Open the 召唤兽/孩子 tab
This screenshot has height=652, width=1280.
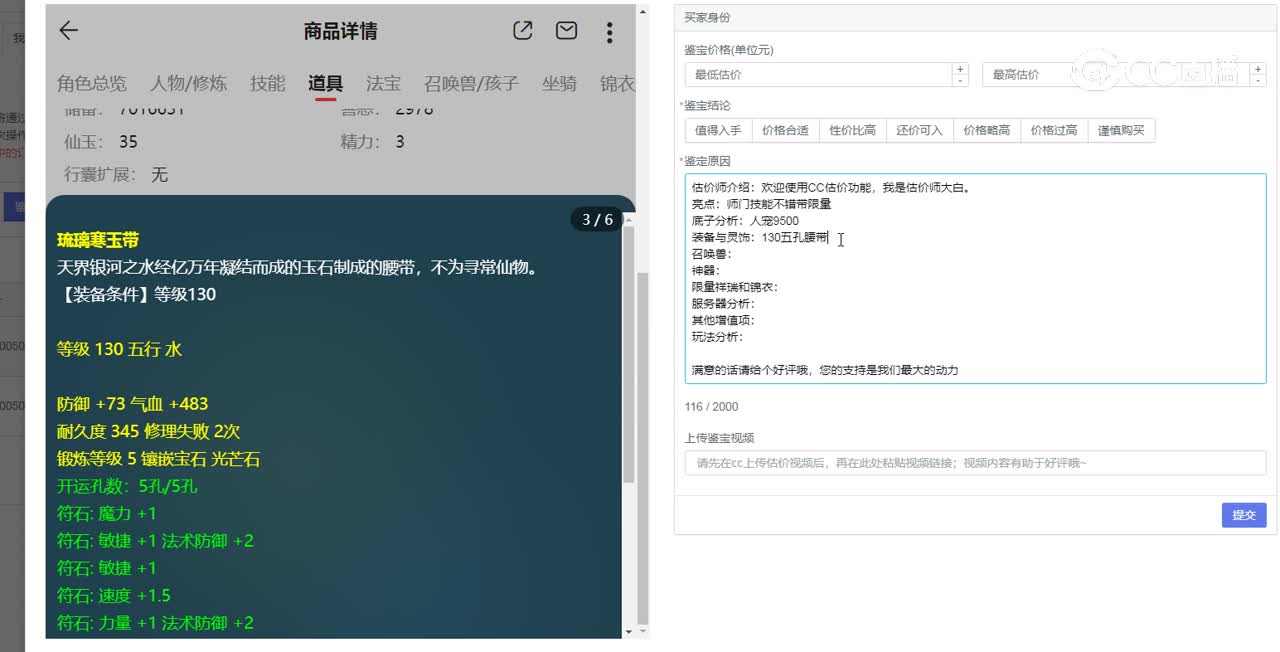click(471, 83)
